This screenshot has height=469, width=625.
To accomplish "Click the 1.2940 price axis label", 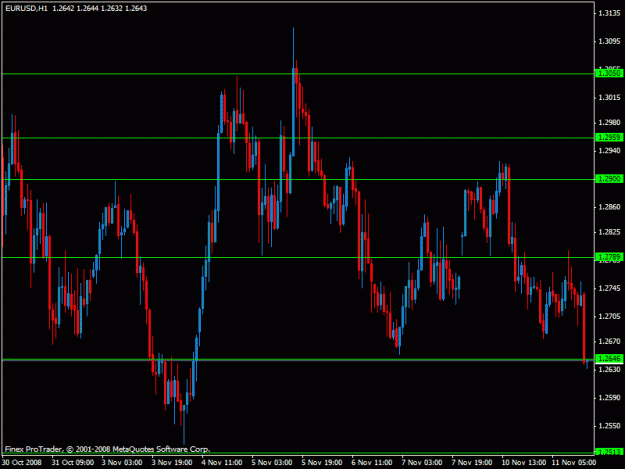I will coord(610,151).
